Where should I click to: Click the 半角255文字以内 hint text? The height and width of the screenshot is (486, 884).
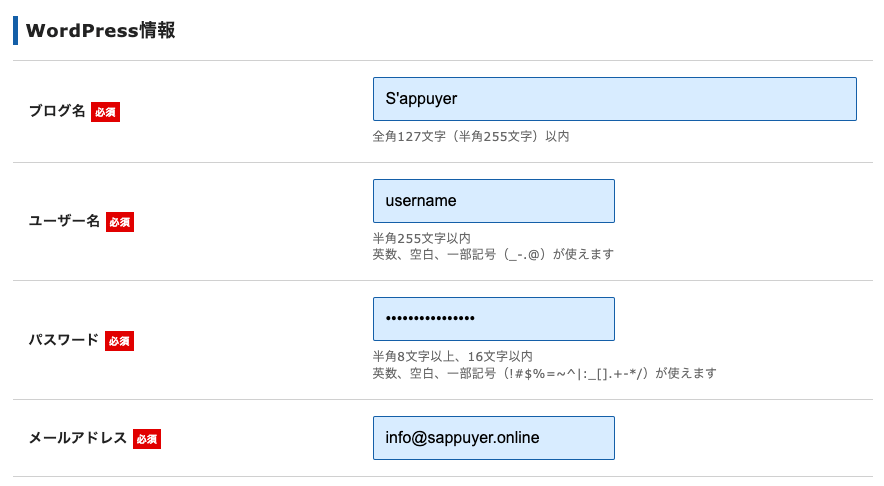click(x=421, y=238)
